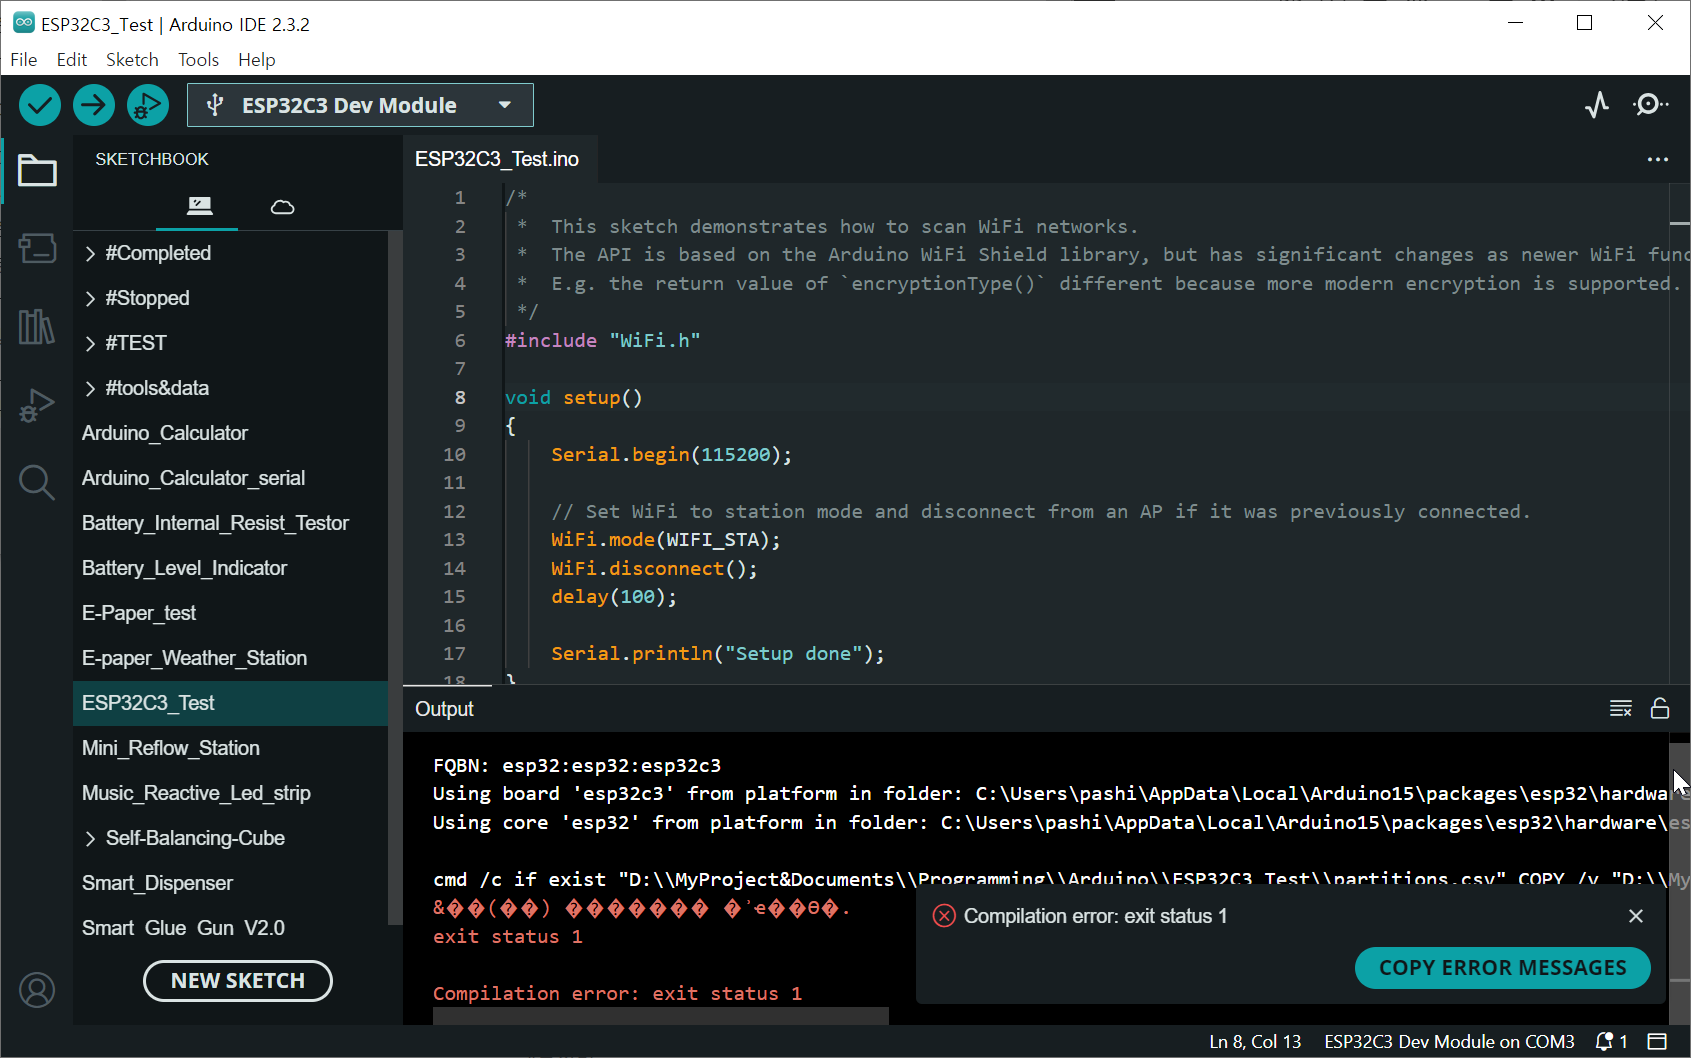Open the Music_Reactive_Led_strip sketch
The width and height of the screenshot is (1691, 1058).
[230, 793]
